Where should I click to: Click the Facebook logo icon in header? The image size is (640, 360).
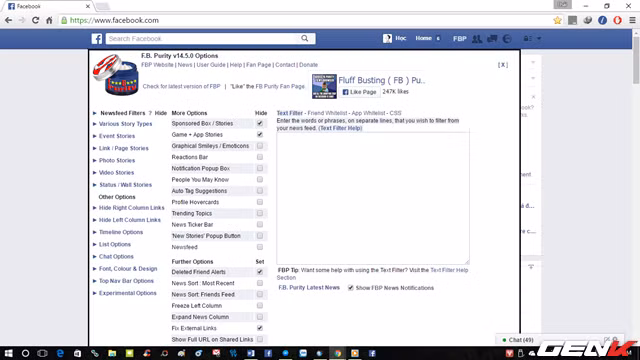pos(97,39)
